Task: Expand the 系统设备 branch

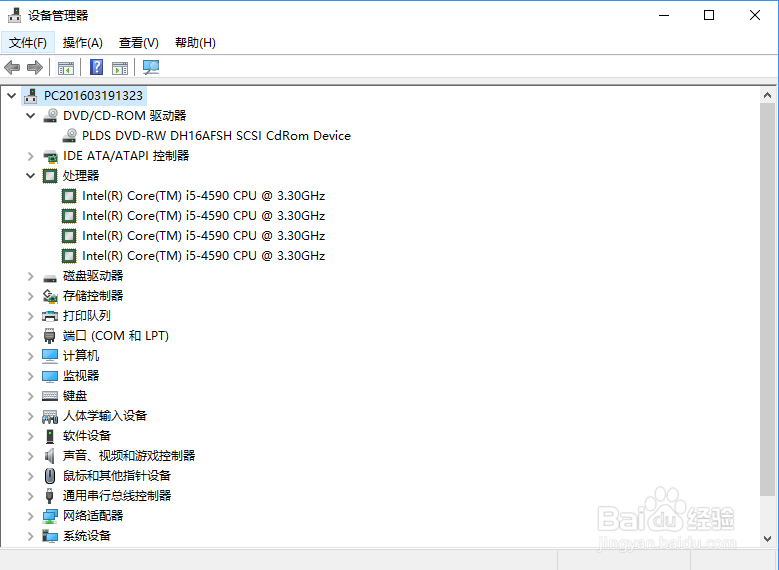Action: pyautogui.click(x=30, y=536)
